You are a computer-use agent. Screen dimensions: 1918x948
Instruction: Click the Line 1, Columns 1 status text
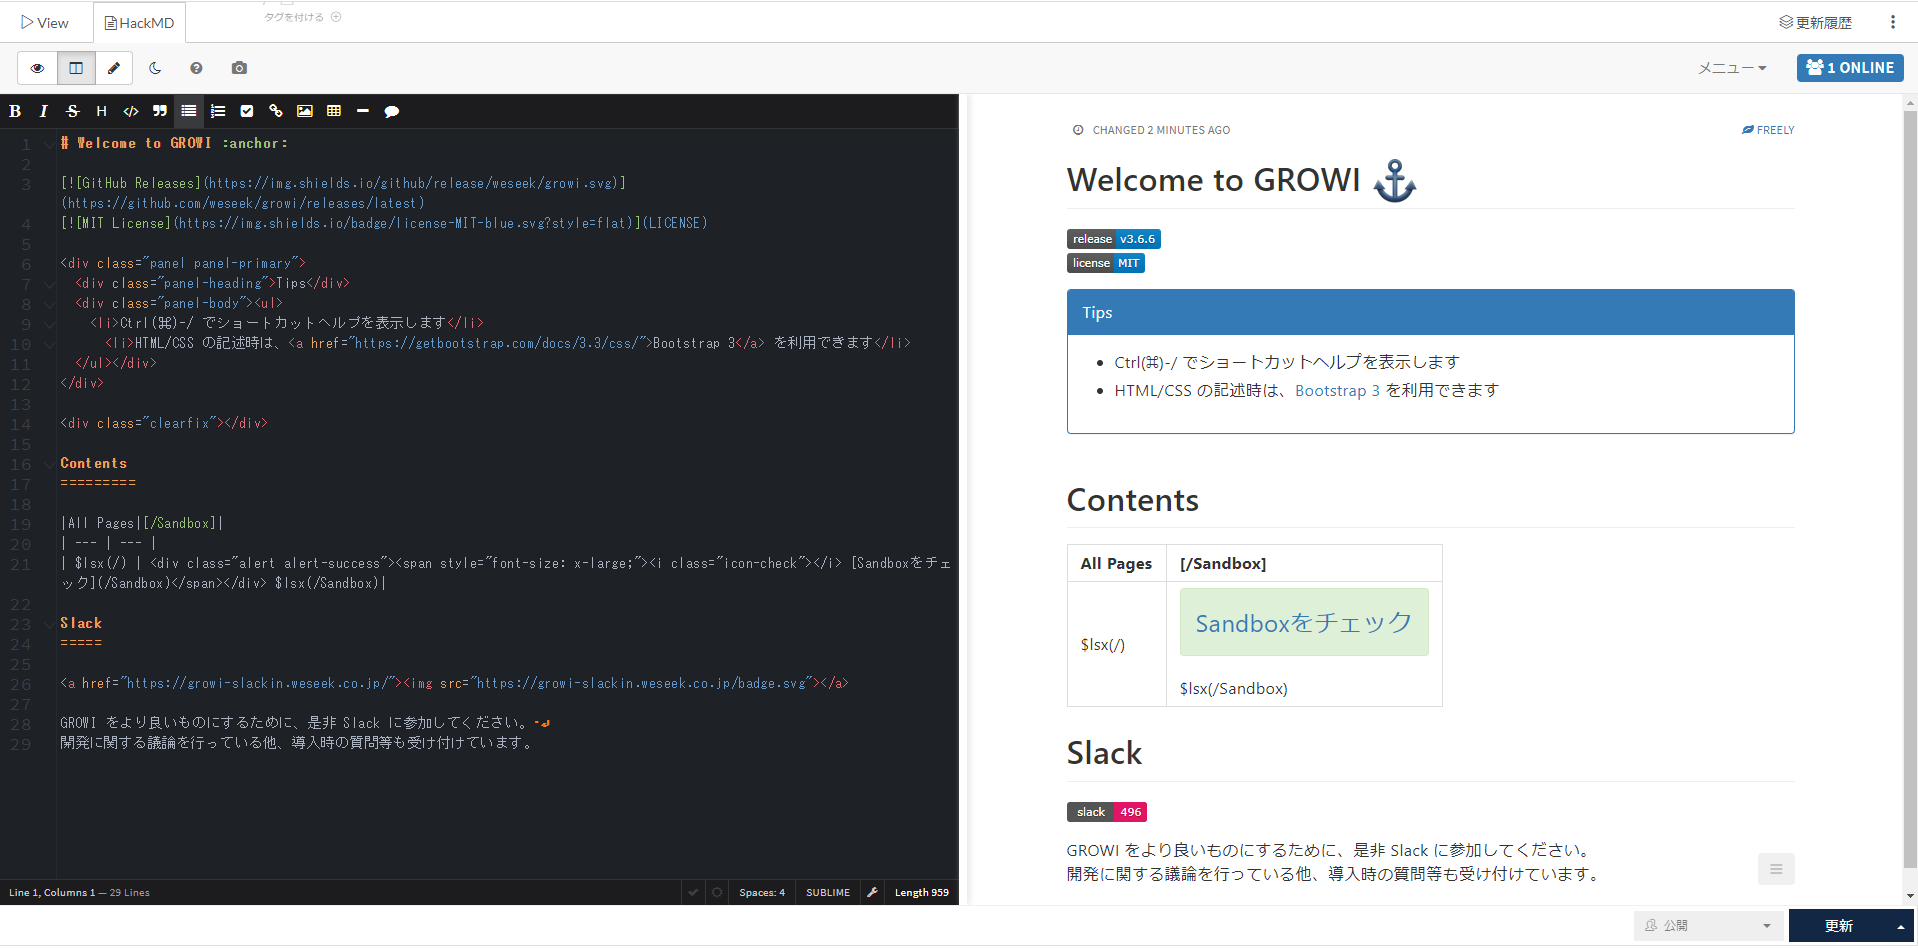[x=52, y=892]
